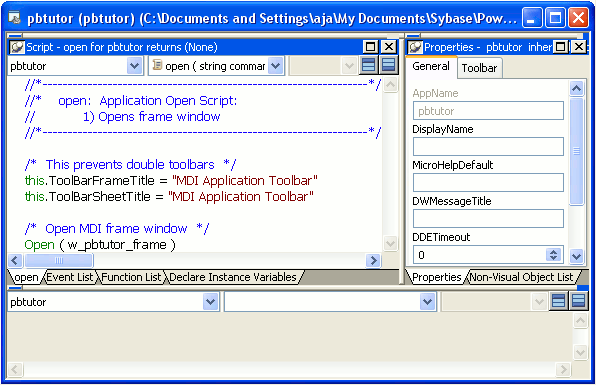Switch to the General properties tab
This screenshot has width=596, height=385.
(431, 67)
